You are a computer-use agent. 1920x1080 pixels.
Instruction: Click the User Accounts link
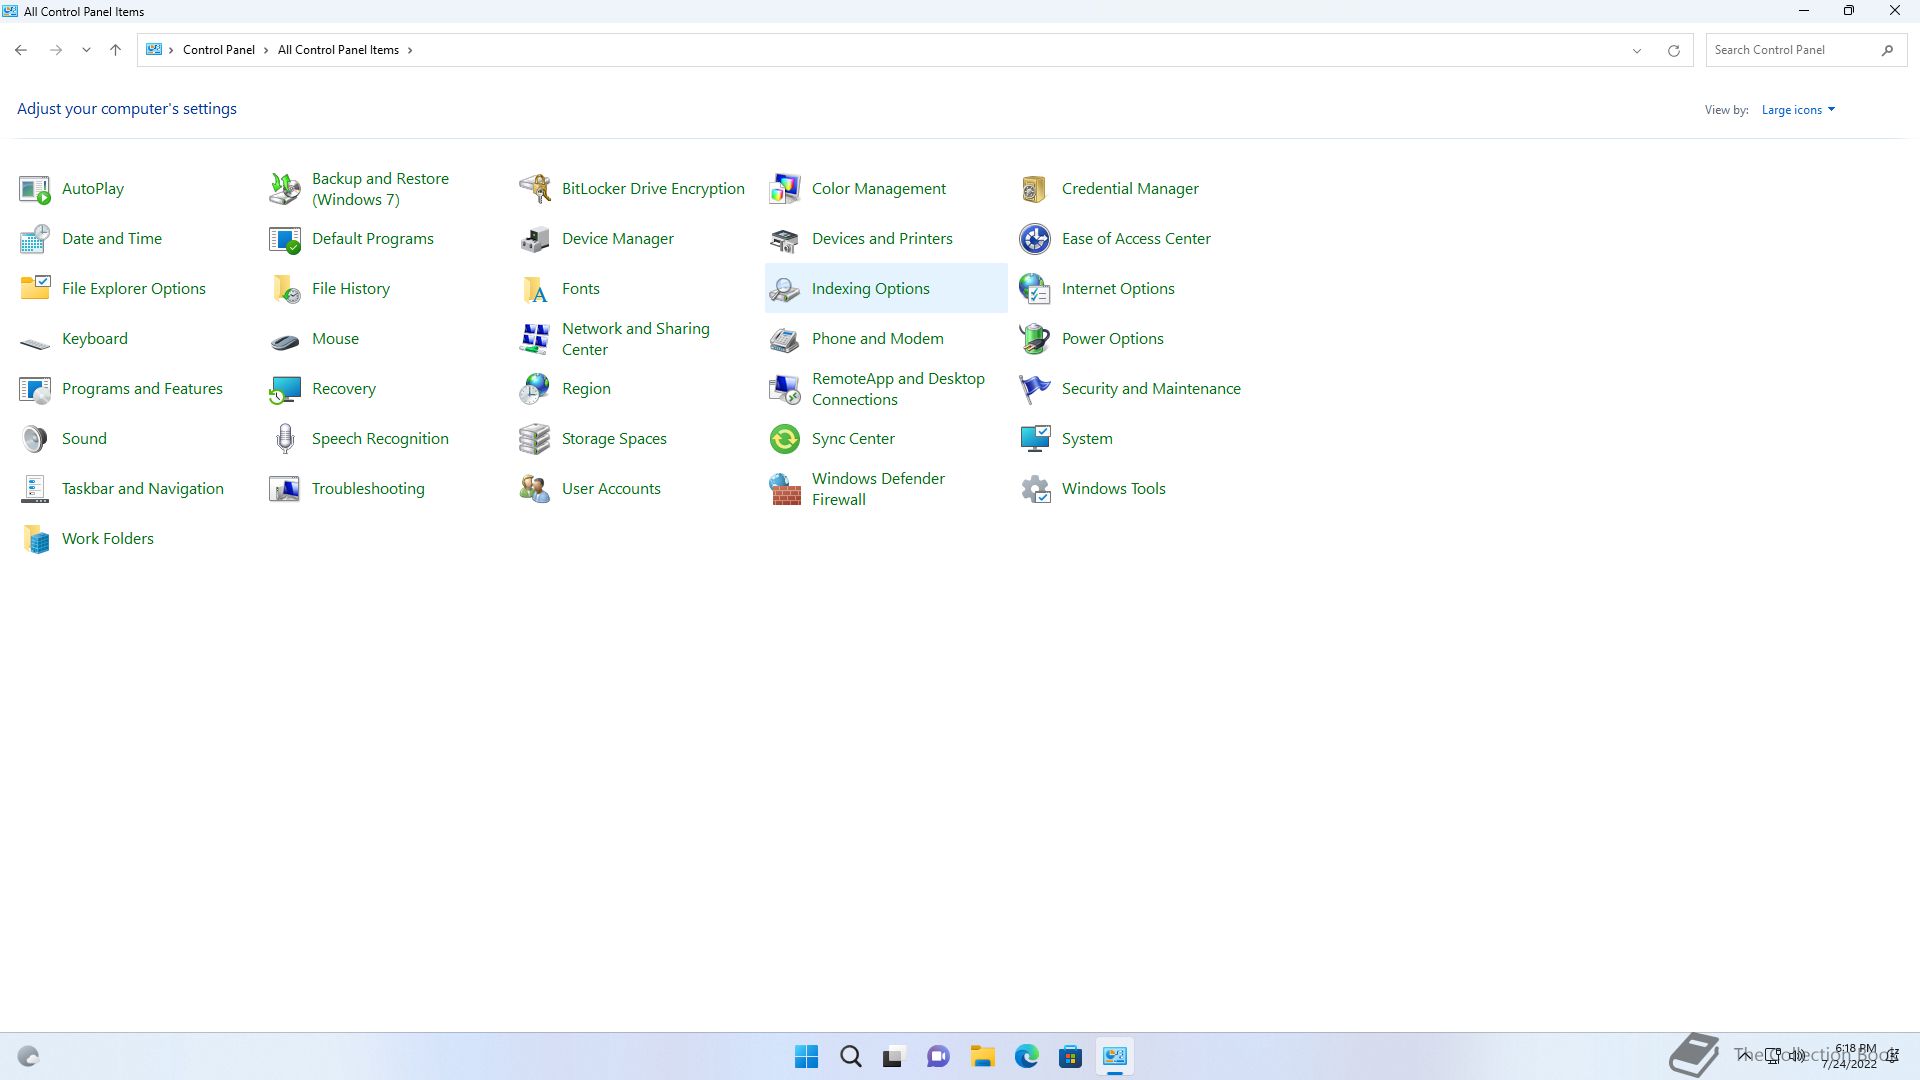611,489
